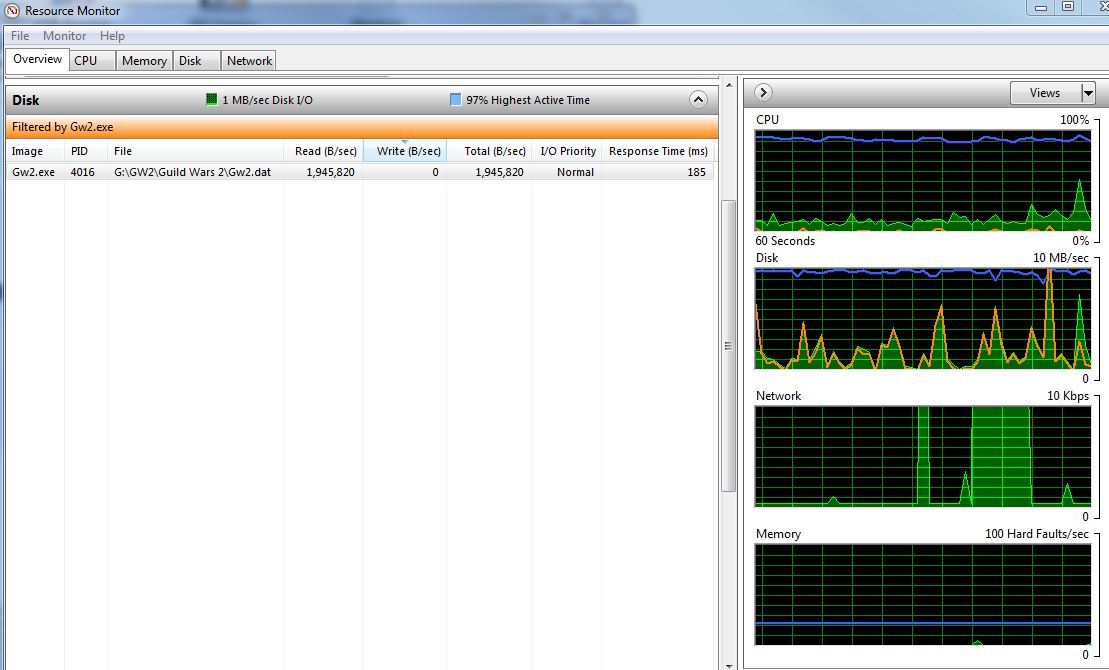
Task: Click the scroll up arrow of main pane
Action: tap(728, 85)
